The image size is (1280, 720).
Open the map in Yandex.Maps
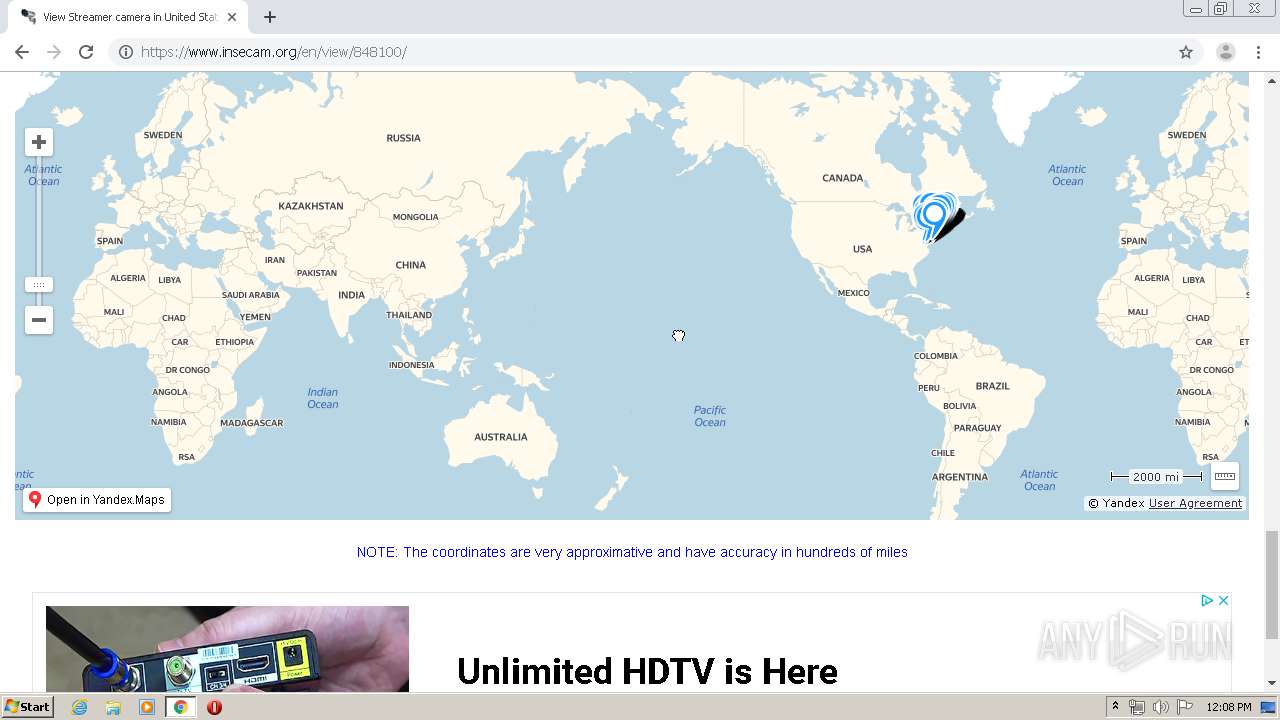(x=97, y=500)
